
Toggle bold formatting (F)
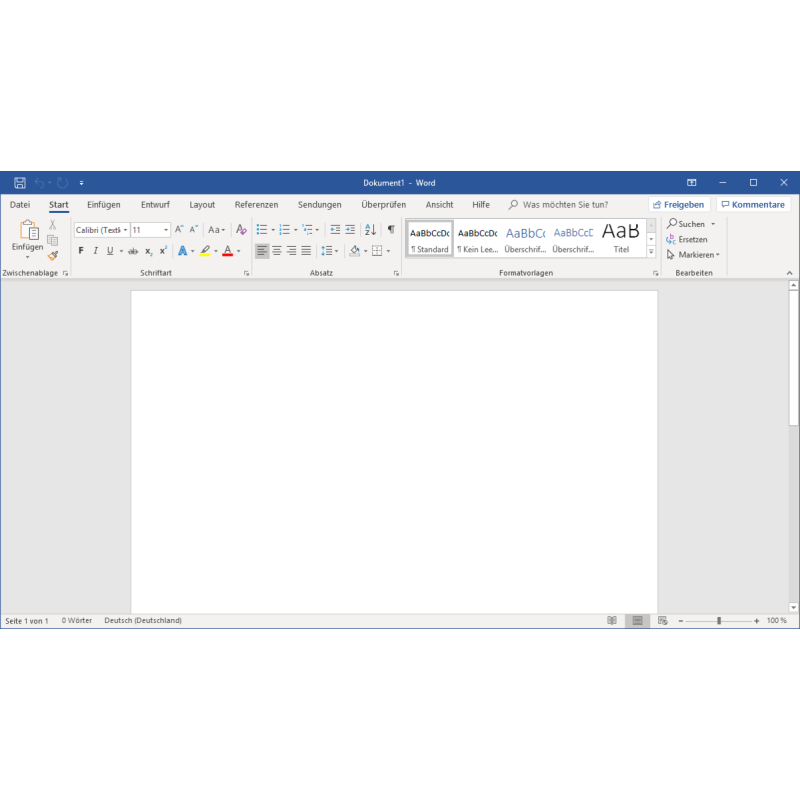click(x=81, y=251)
